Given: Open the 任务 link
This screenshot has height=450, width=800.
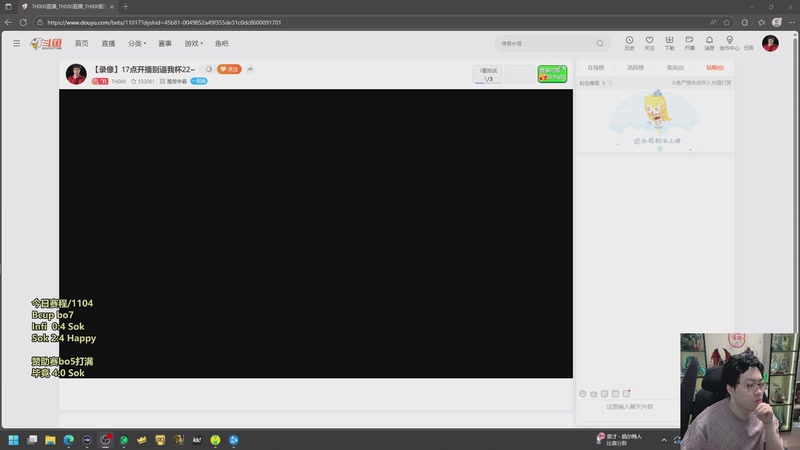Looking at the screenshot, I should pyautogui.click(x=748, y=47).
